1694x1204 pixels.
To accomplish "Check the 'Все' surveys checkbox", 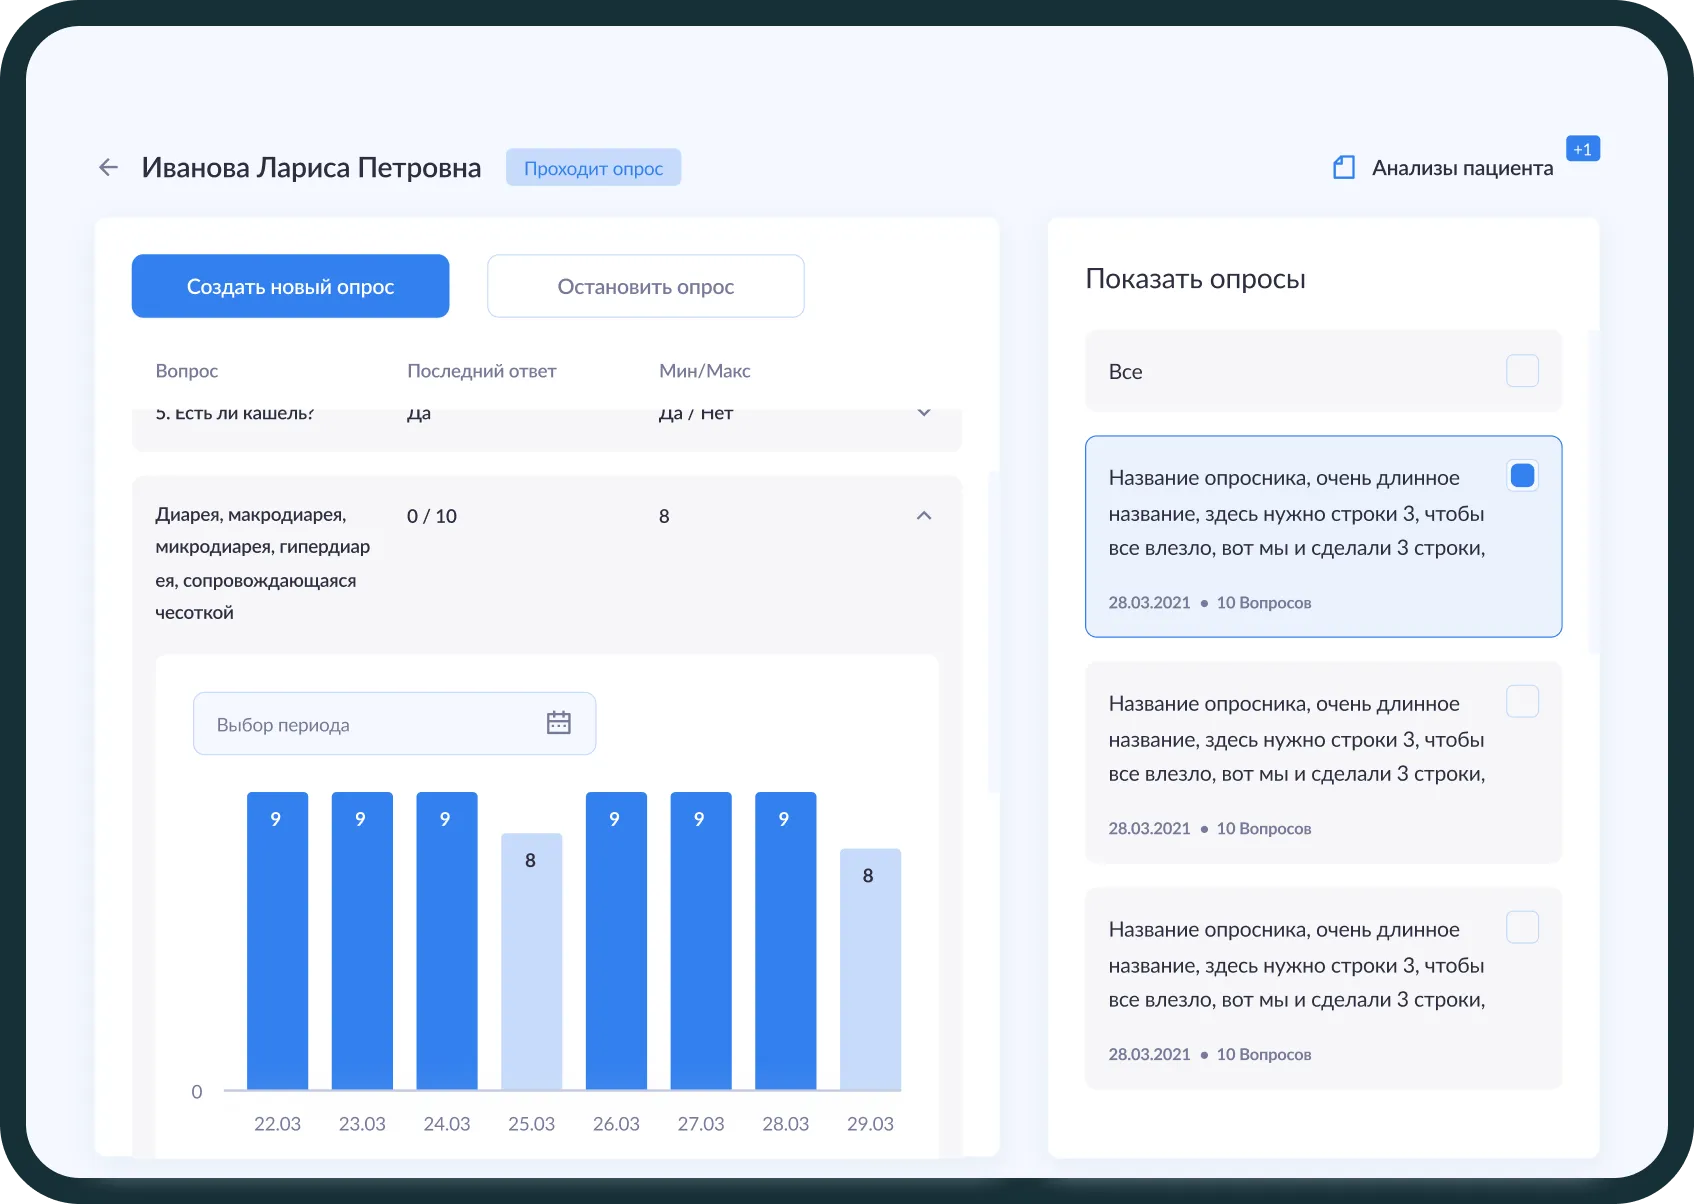I will point(1522,371).
